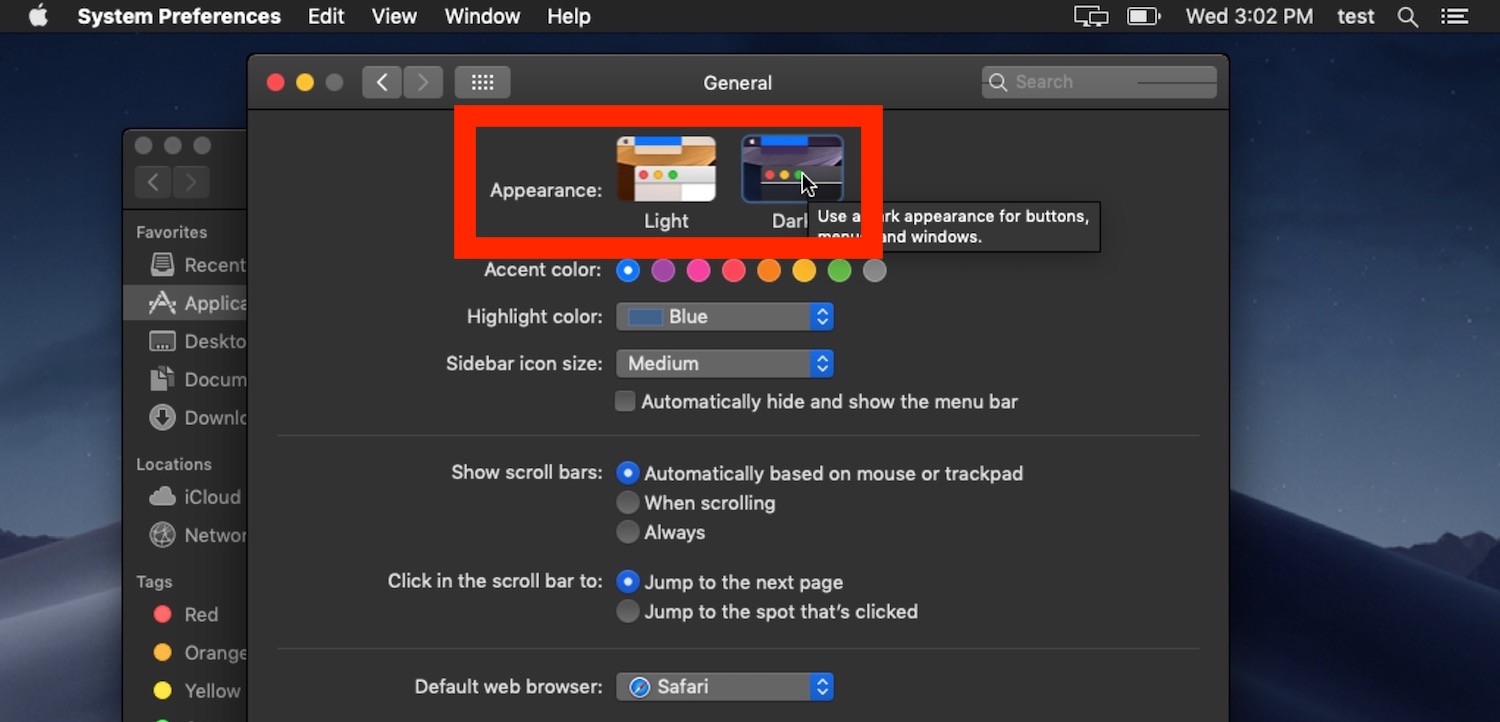Select the Orange tag dot in Finder

[162, 653]
